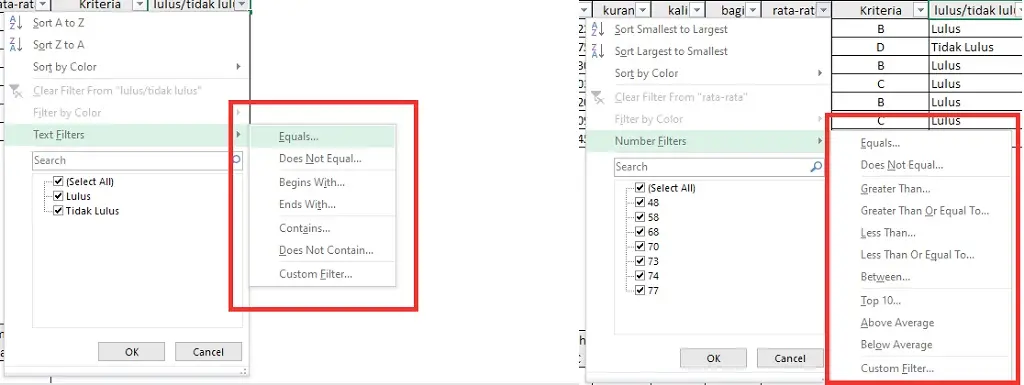Uncheck the 68 value checkbox

(x=640, y=232)
